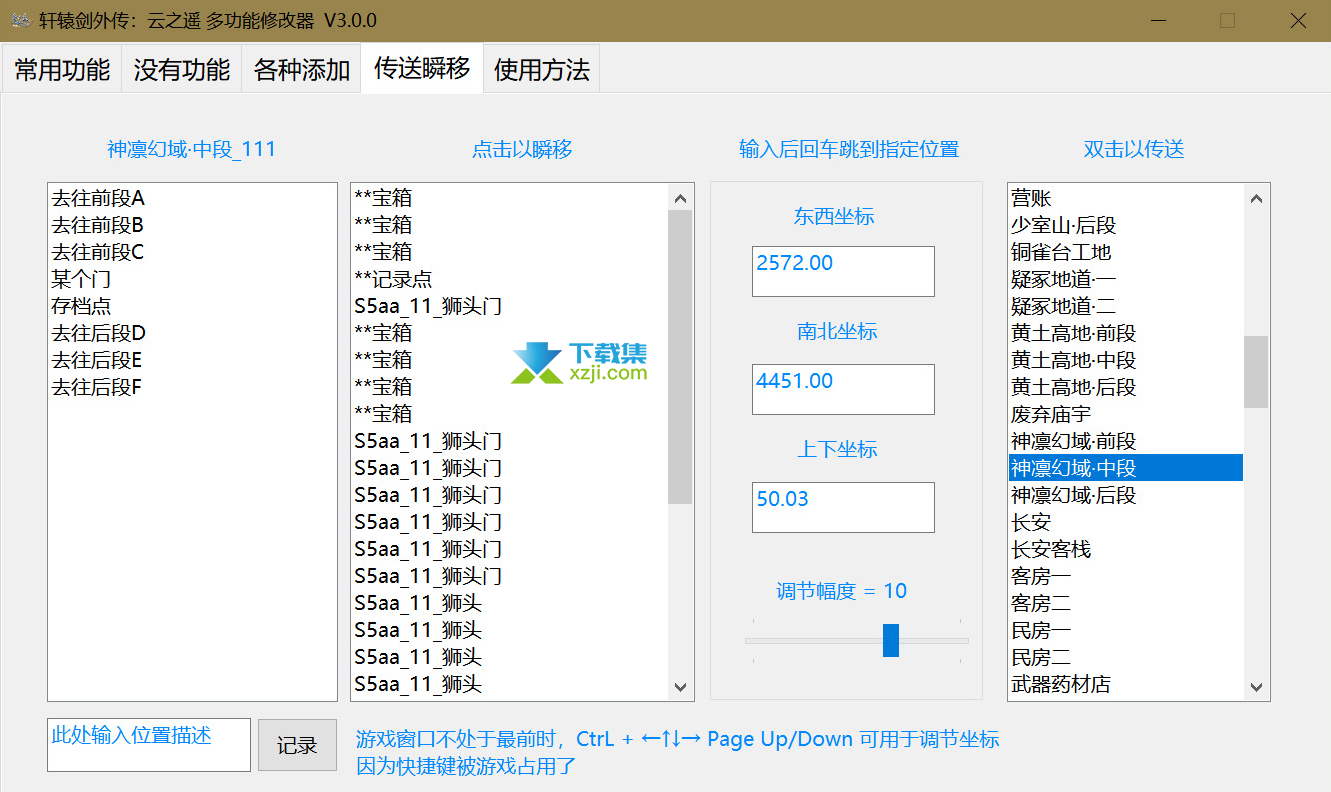Maximize the 修改器 window

[1227, 20]
